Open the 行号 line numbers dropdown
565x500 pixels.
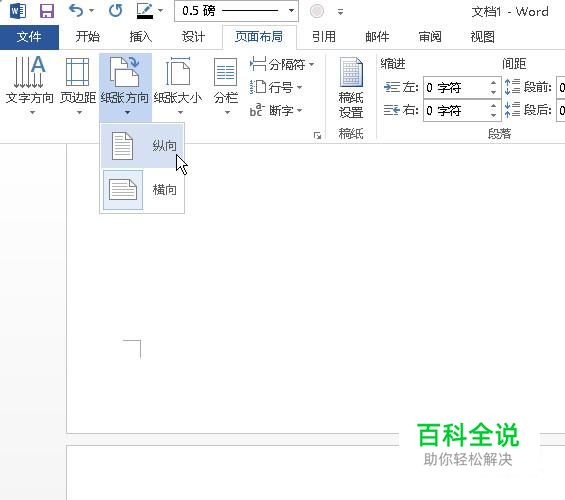pyautogui.click(x=277, y=88)
